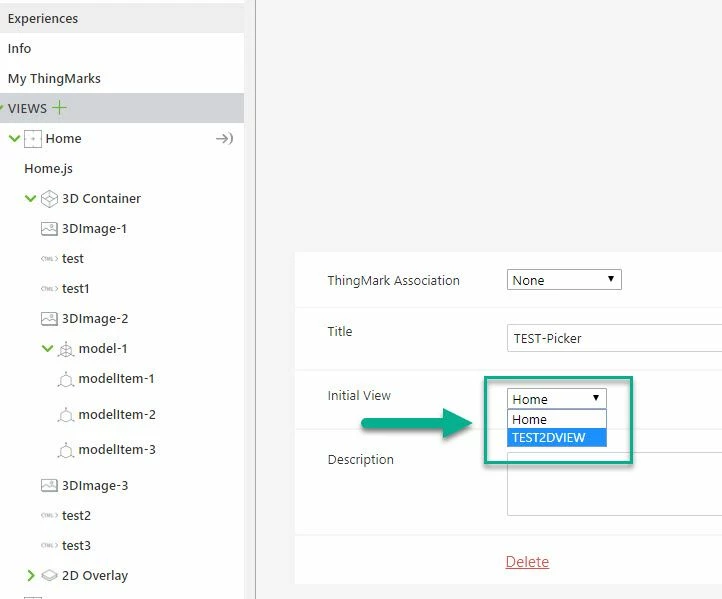Image resolution: width=722 pixels, height=599 pixels.
Task: Click into the Description text area
Action: point(614,483)
